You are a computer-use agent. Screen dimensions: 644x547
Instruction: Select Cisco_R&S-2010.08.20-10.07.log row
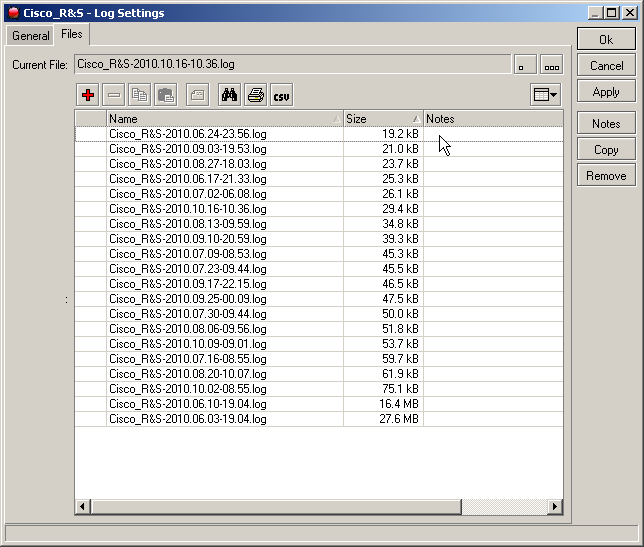click(x=319, y=374)
